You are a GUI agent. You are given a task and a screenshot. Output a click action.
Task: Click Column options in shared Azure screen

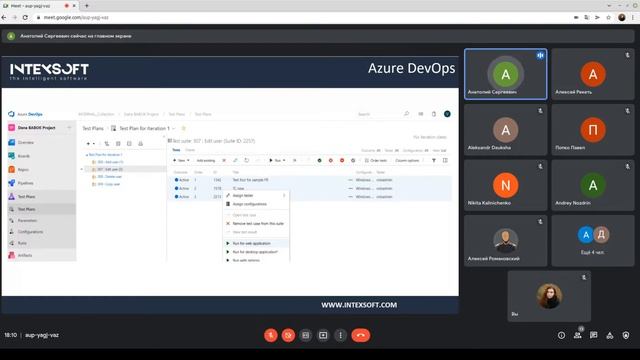[x=407, y=160]
